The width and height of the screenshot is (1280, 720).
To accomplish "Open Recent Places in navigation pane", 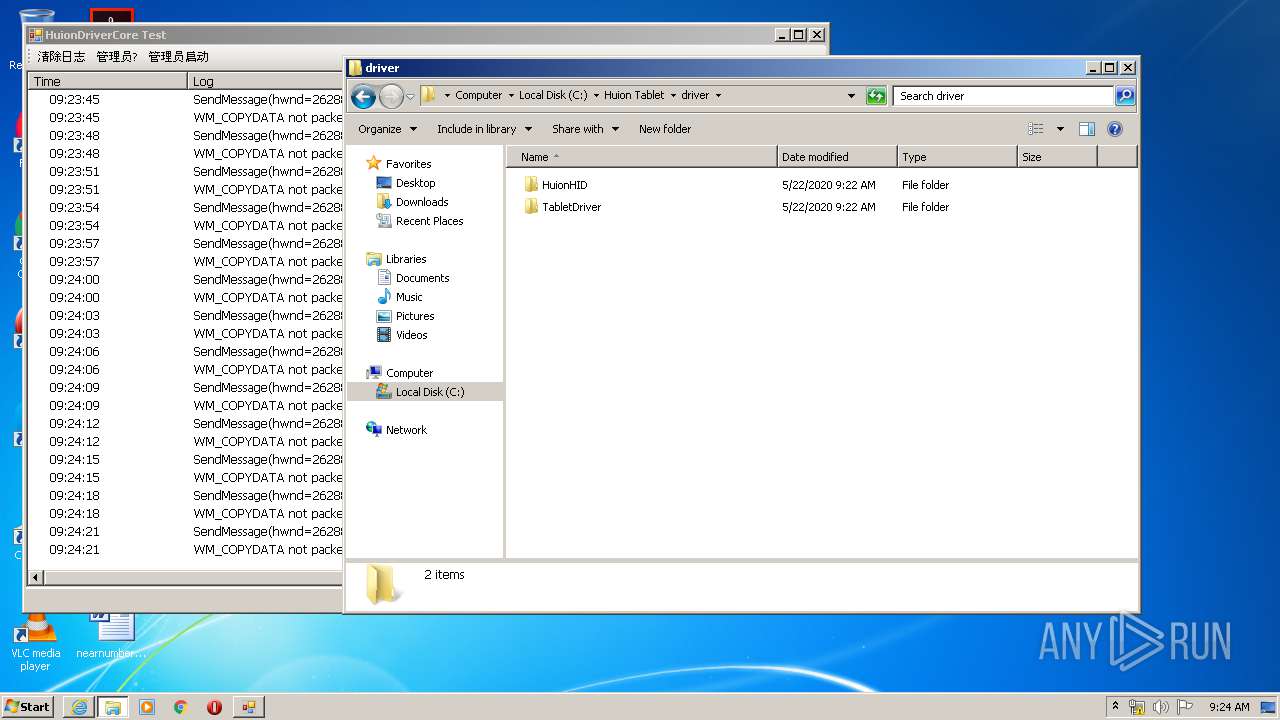I will click(429, 221).
